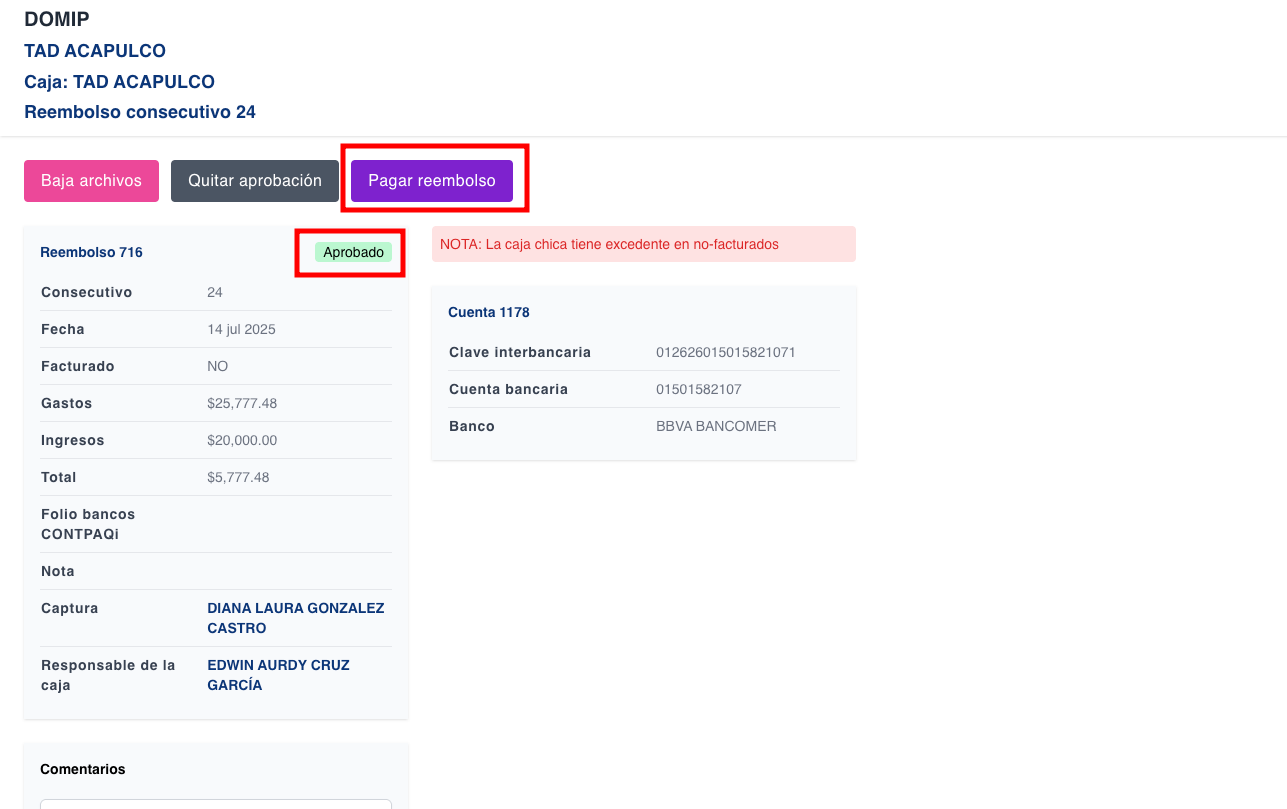The image size is (1287, 809).
Task: Click the Clave interbancaria number 012626015015821071
Action: point(725,353)
